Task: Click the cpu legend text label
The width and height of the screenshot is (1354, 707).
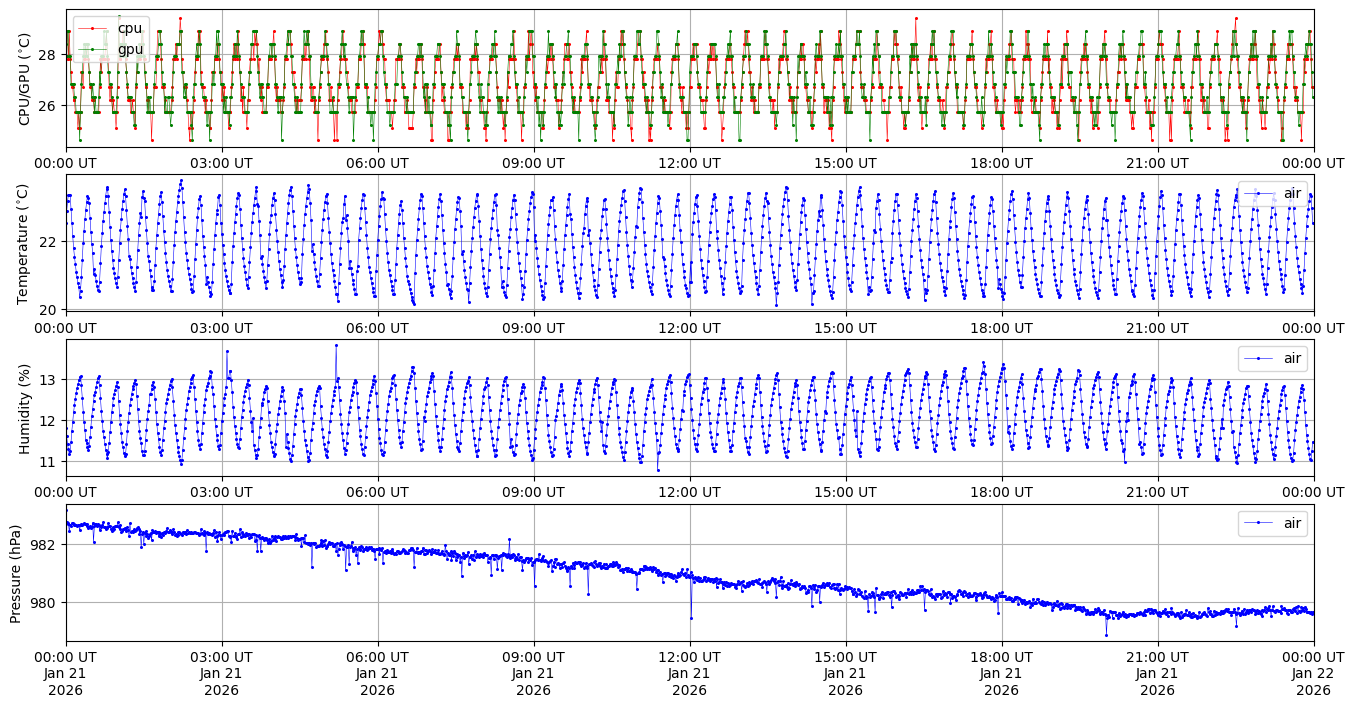Action: coord(130,29)
